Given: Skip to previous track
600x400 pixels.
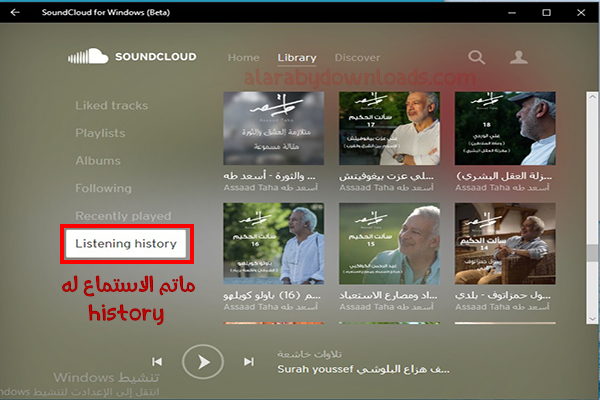Looking at the screenshot, I should [x=157, y=362].
